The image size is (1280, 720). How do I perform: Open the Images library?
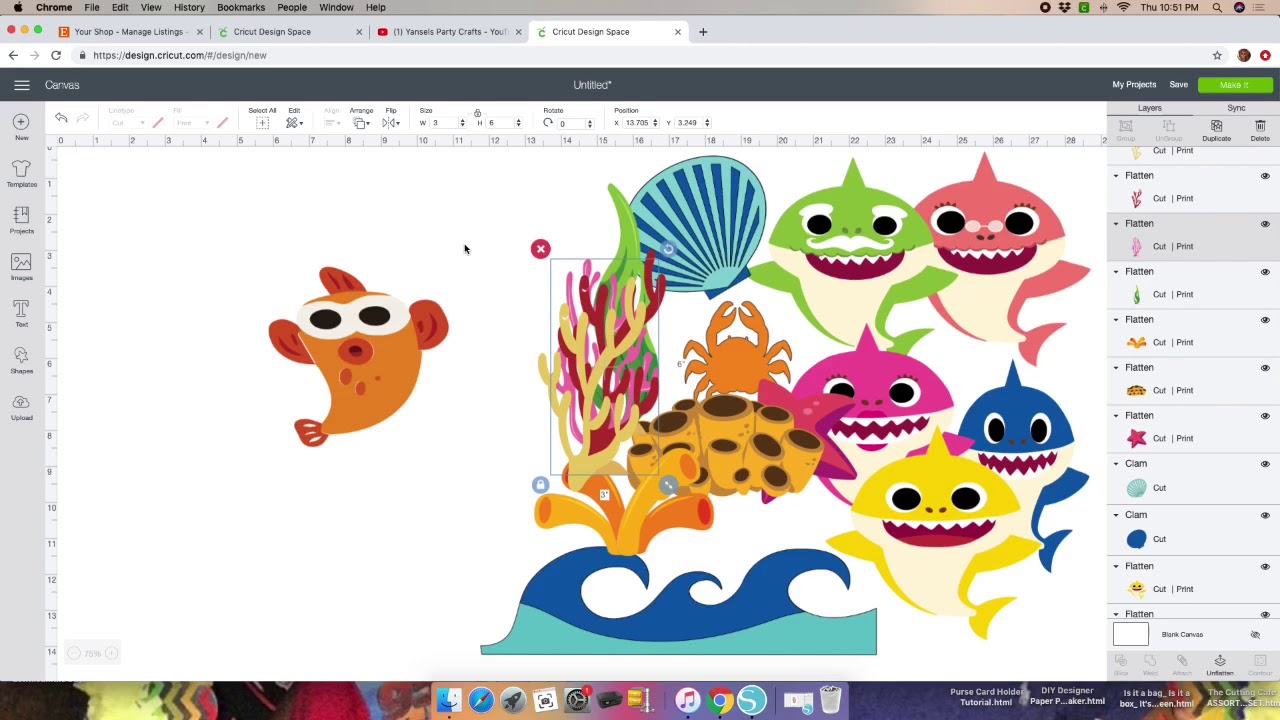(x=21, y=266)
